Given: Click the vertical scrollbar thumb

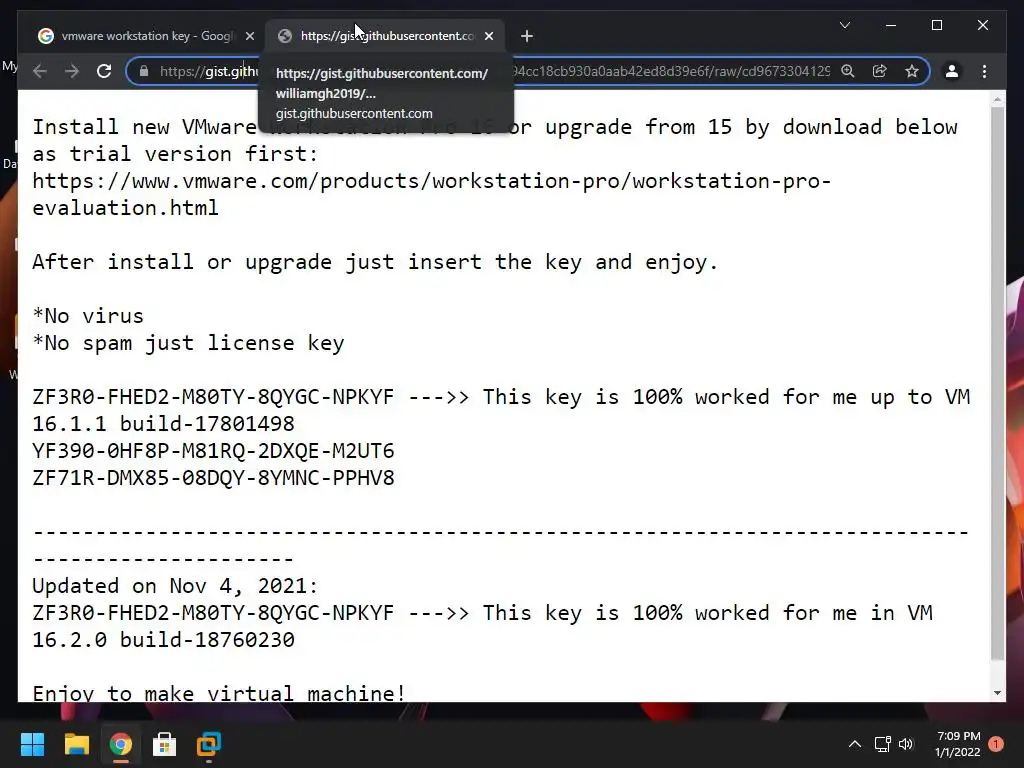Looking at the screenshot, I should tap(997, 383).
